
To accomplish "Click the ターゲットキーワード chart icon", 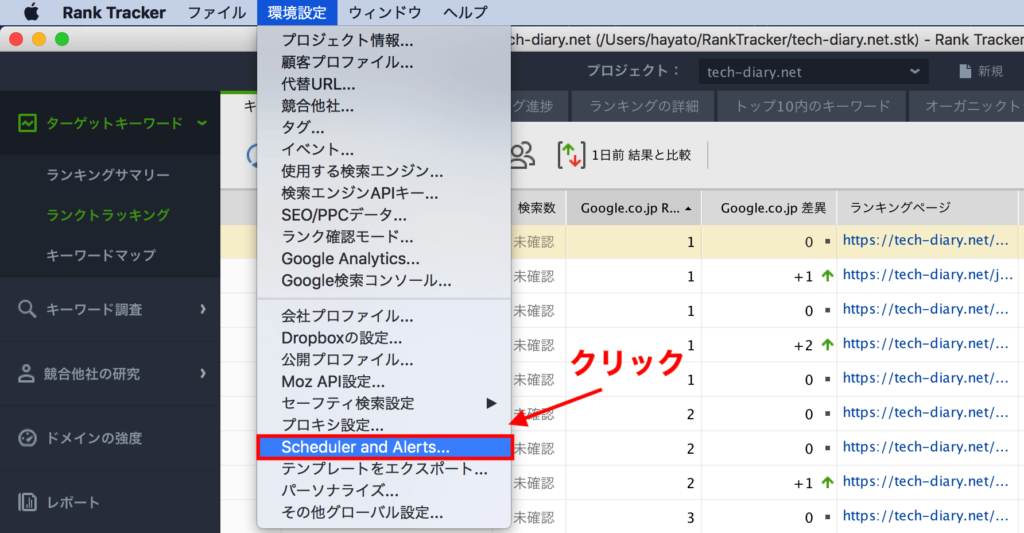I will click(x=27, y=123).
